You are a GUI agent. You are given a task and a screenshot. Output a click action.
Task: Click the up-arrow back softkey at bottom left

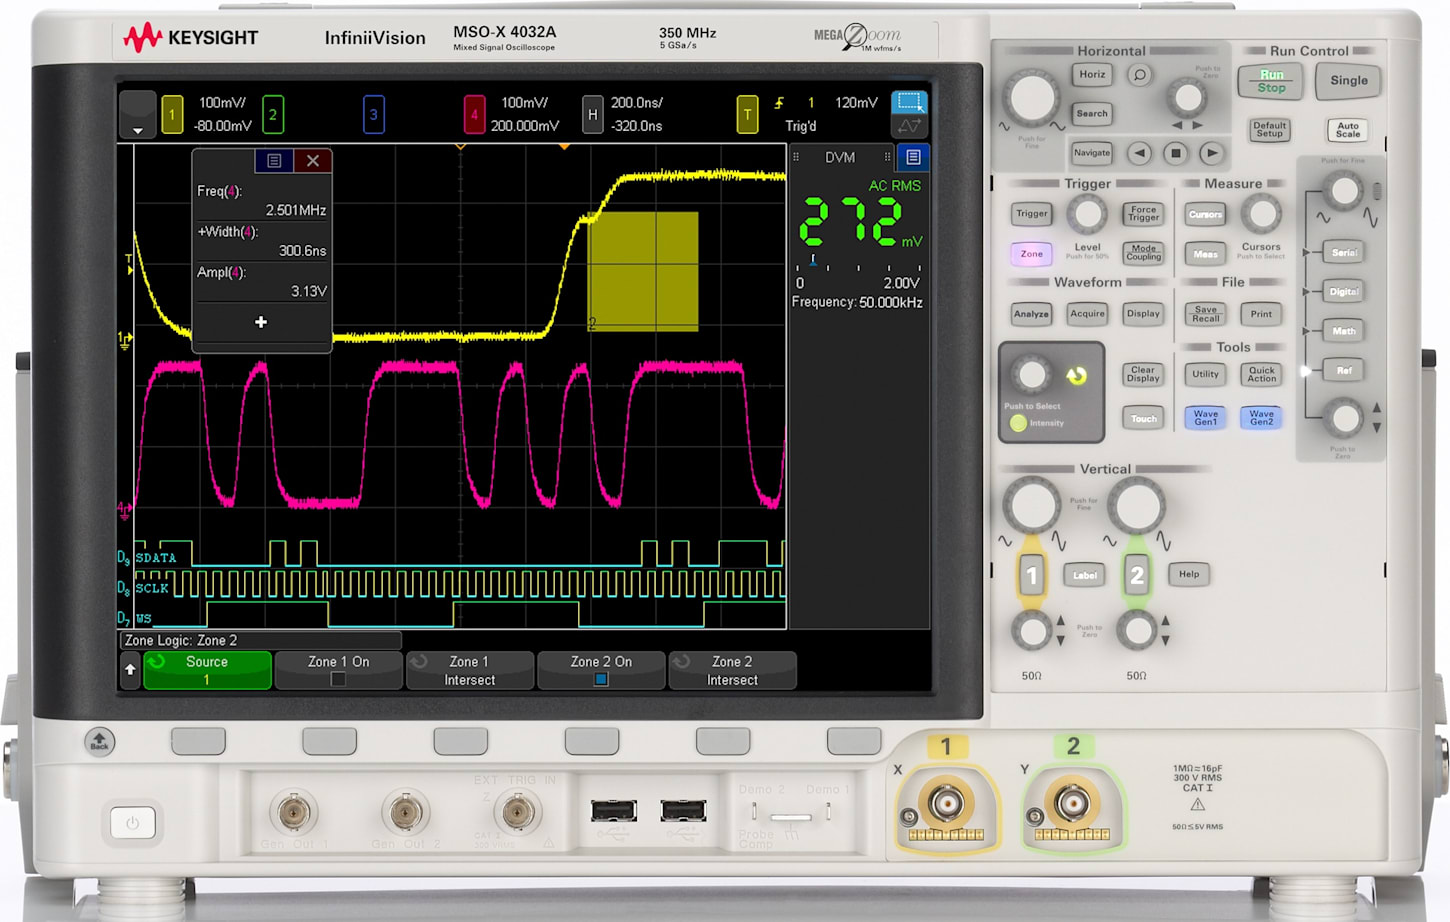pyautogui.click(x=130, y=670)
